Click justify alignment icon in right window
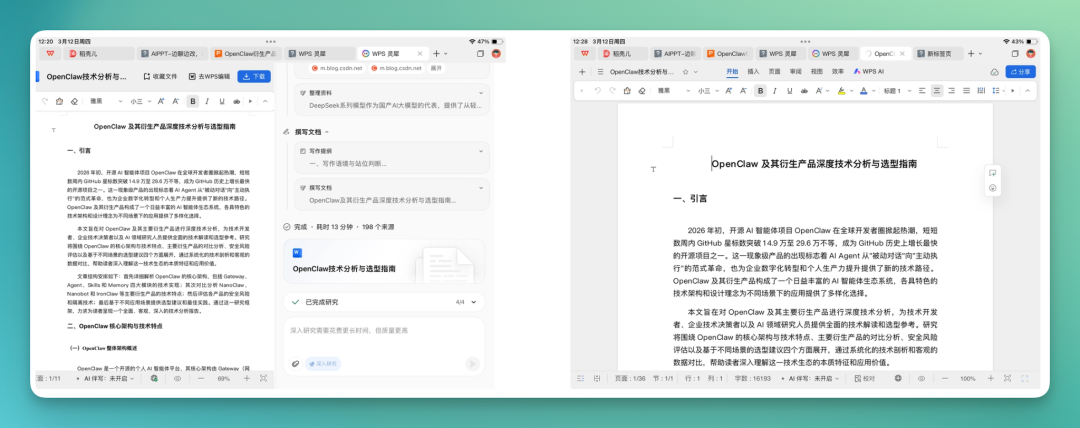The image size is (1080, 428). pos(966,90)
